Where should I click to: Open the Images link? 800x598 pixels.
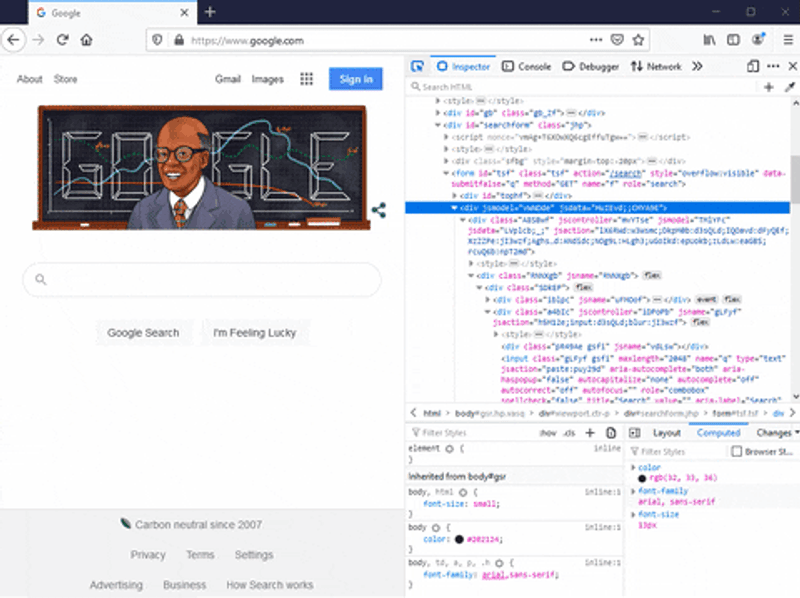tap(267, 79)
